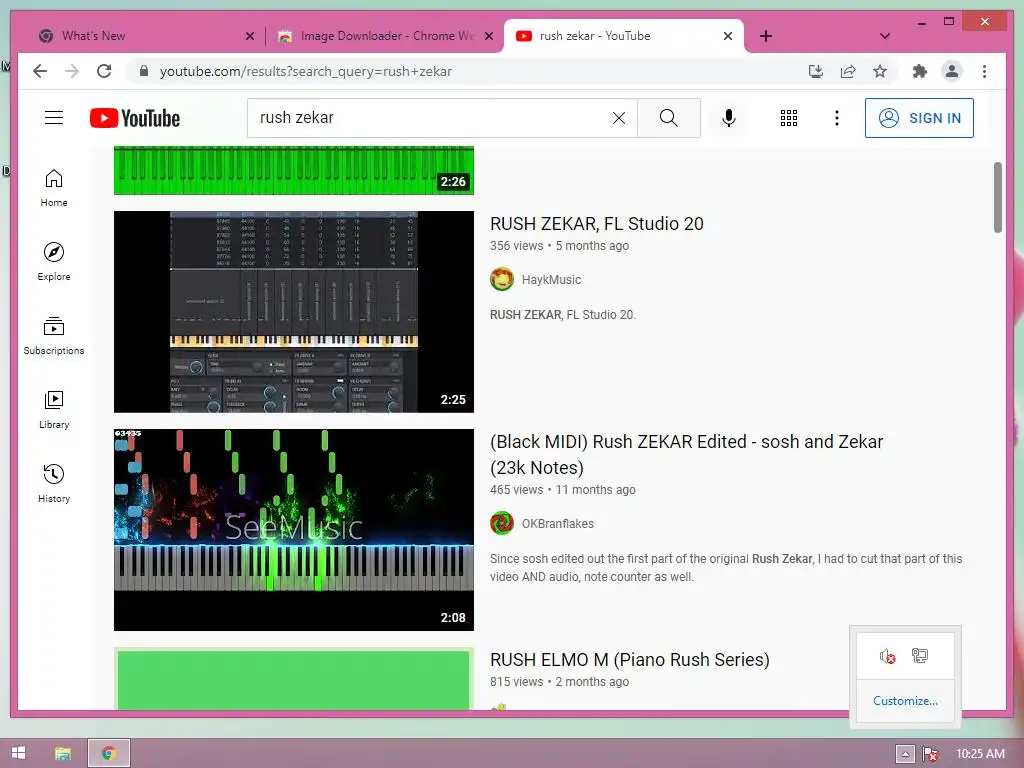This screenshot has width=1024, height=768.
Task: Click the muted speaker tray icon
Action: tap(888, 656)
